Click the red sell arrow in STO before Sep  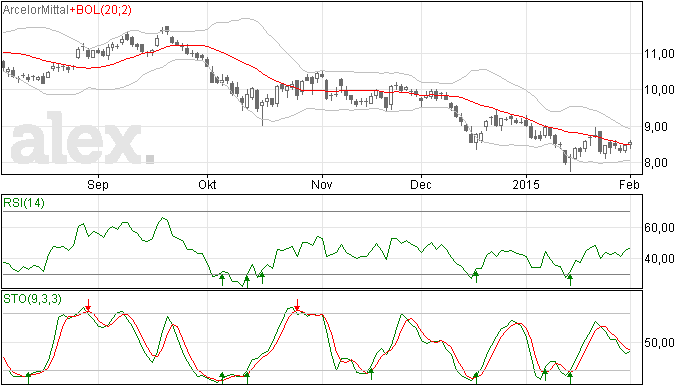coord(88,305)
